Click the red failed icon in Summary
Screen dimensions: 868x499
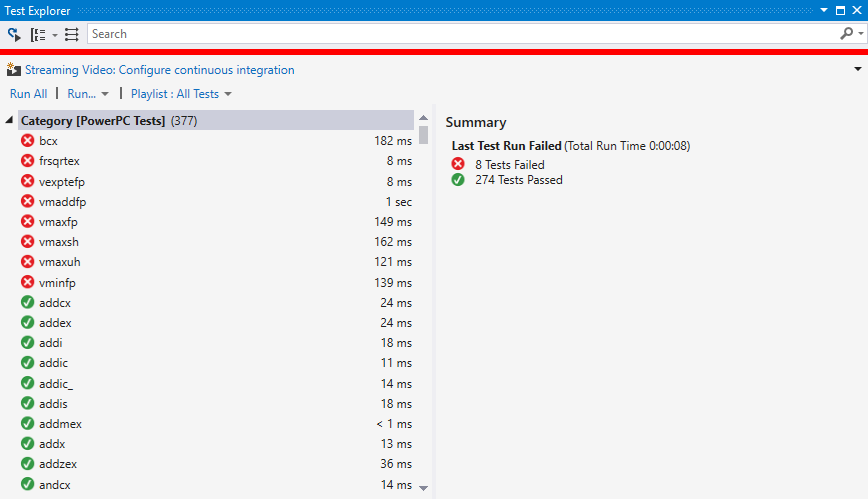pos(458,164)
